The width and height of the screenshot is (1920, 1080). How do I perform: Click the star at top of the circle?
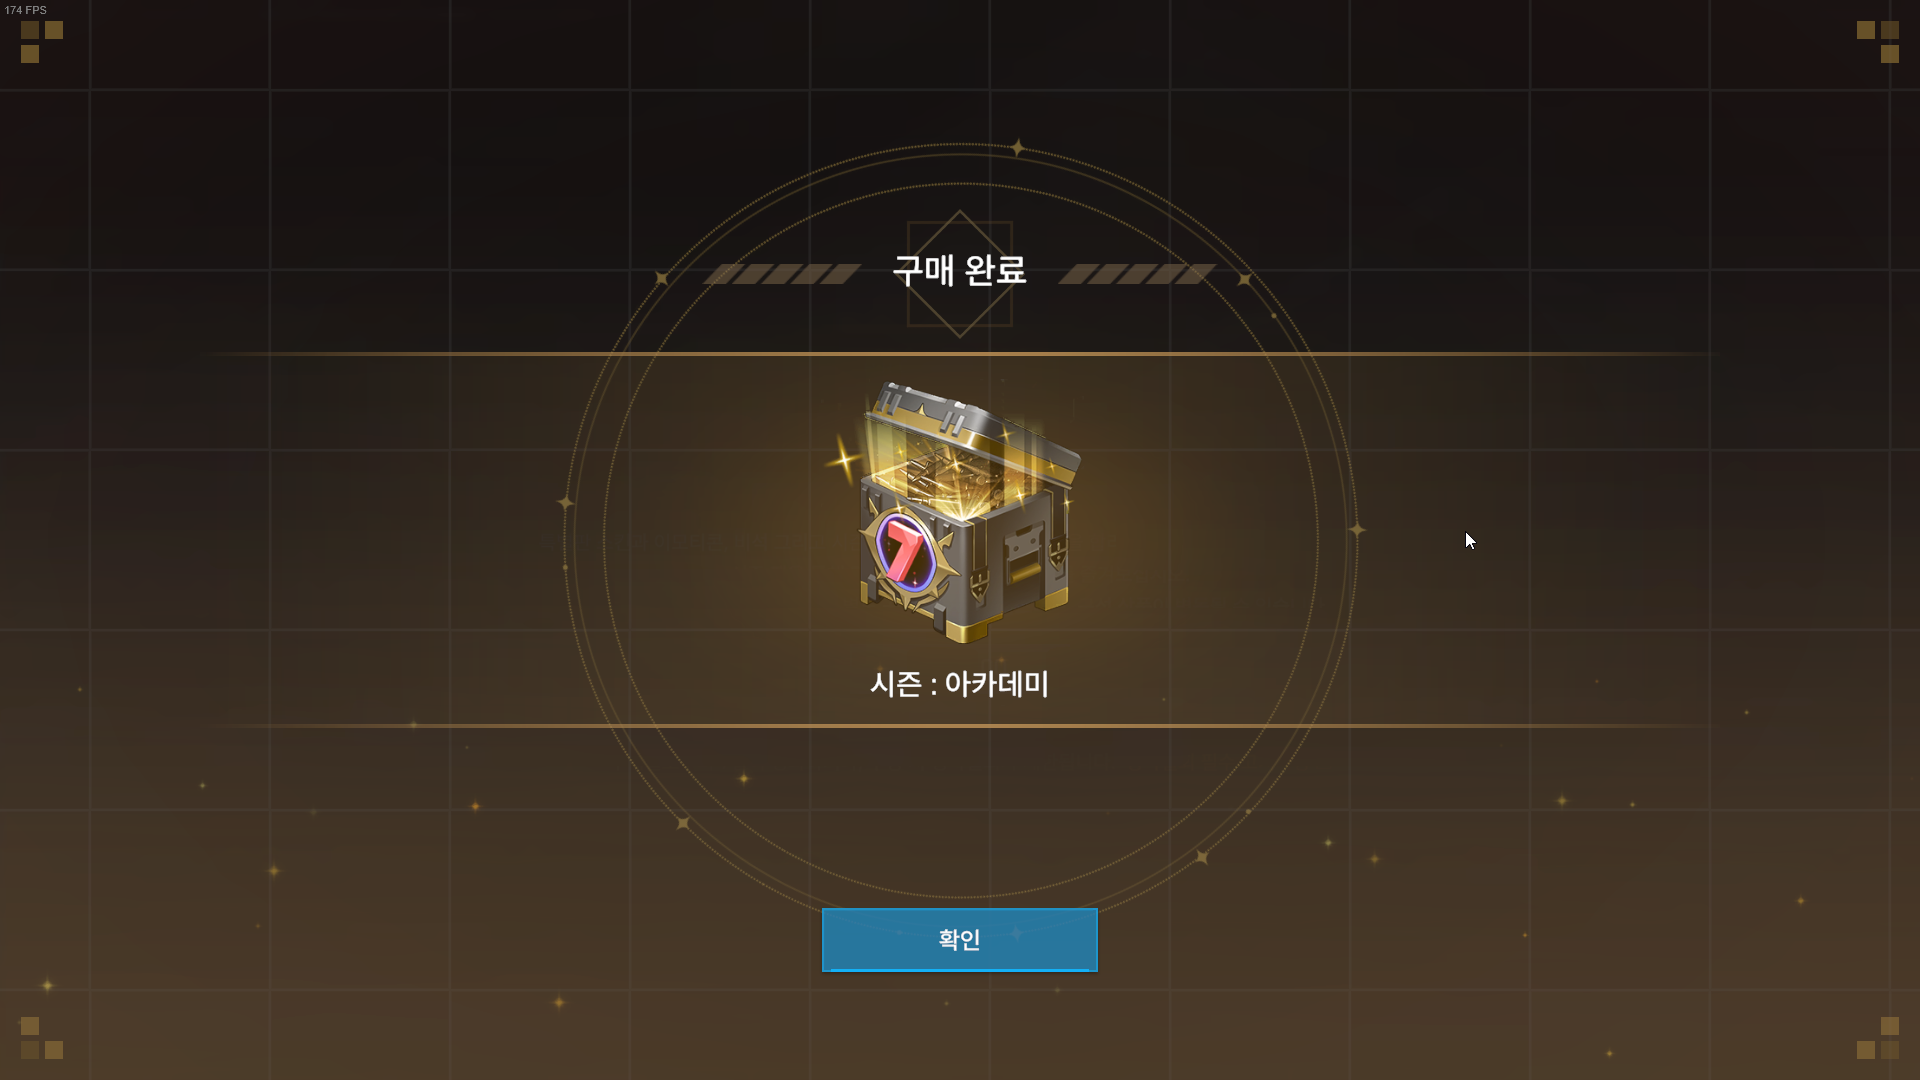point(1017,148)
